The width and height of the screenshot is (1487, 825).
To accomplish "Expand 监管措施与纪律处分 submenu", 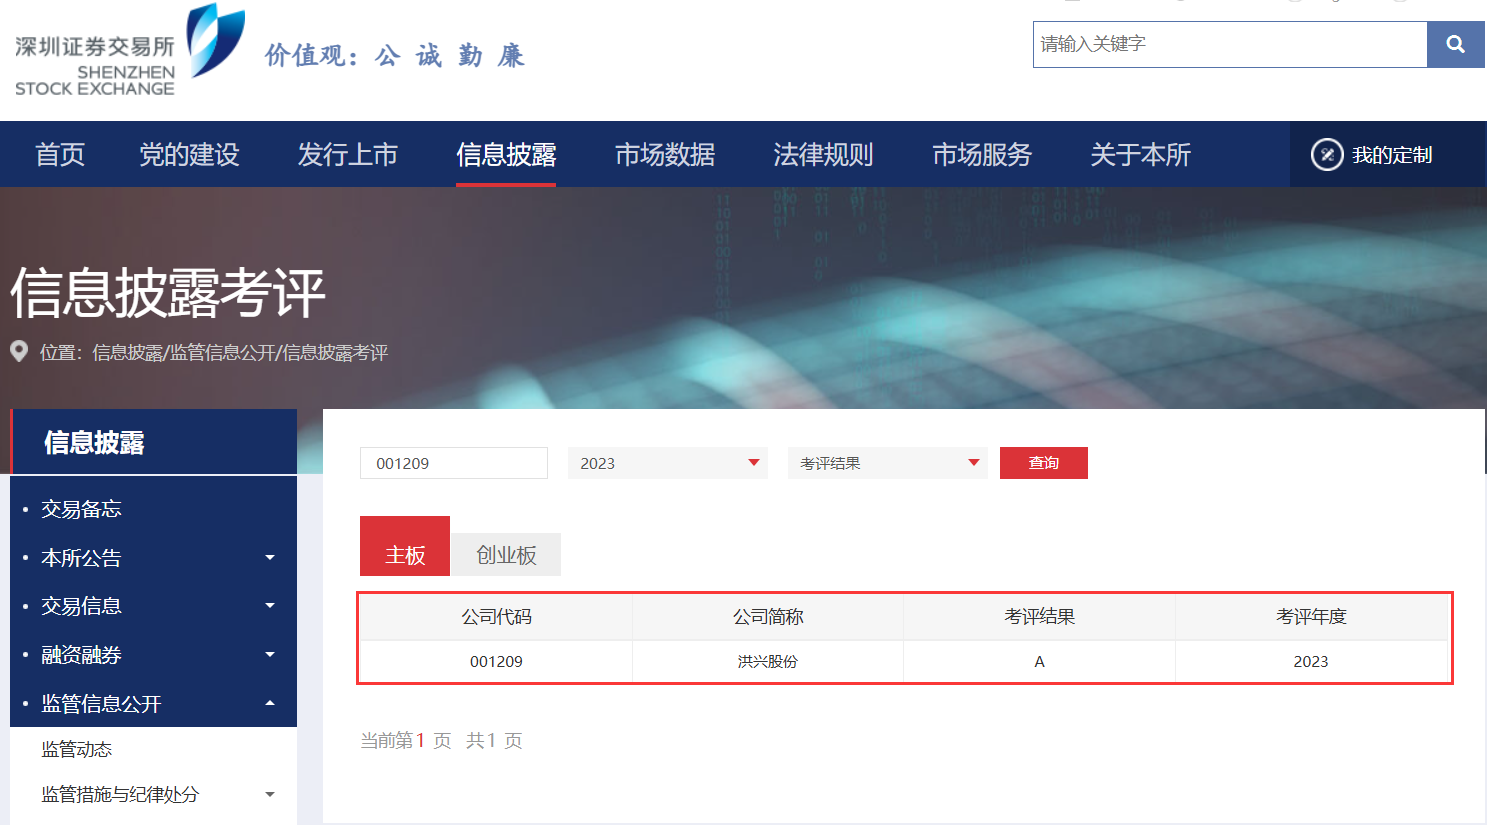I will coord(269,795).
